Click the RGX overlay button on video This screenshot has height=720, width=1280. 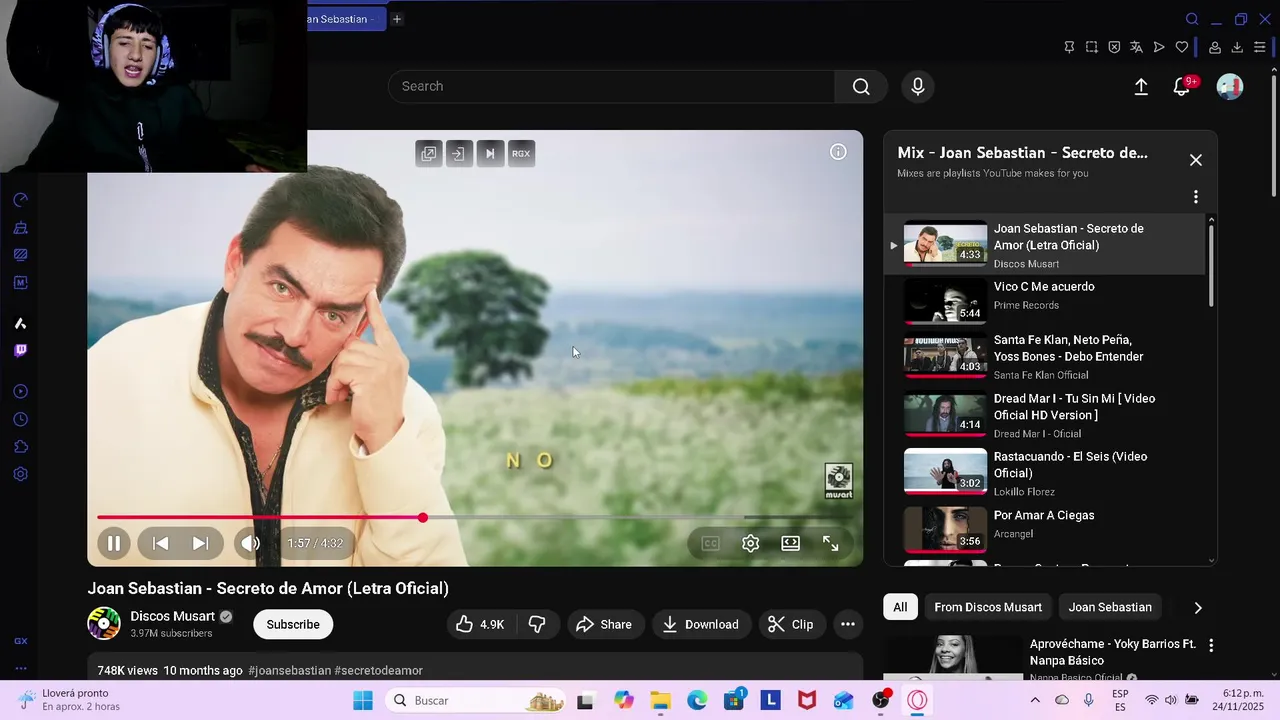[x=521, y=153]
